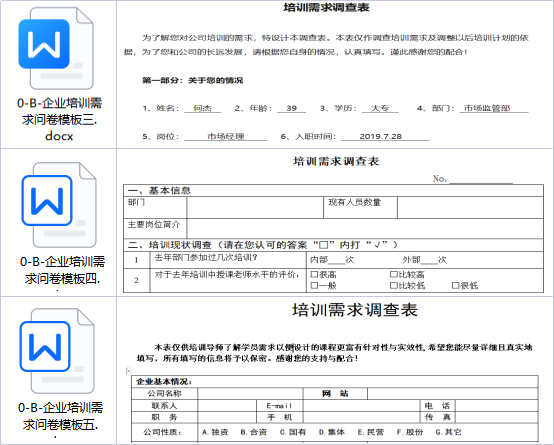The height and width of the screenshot is (445, 554).
Task: Select company type option D.集体
Action: click(331, 432)
